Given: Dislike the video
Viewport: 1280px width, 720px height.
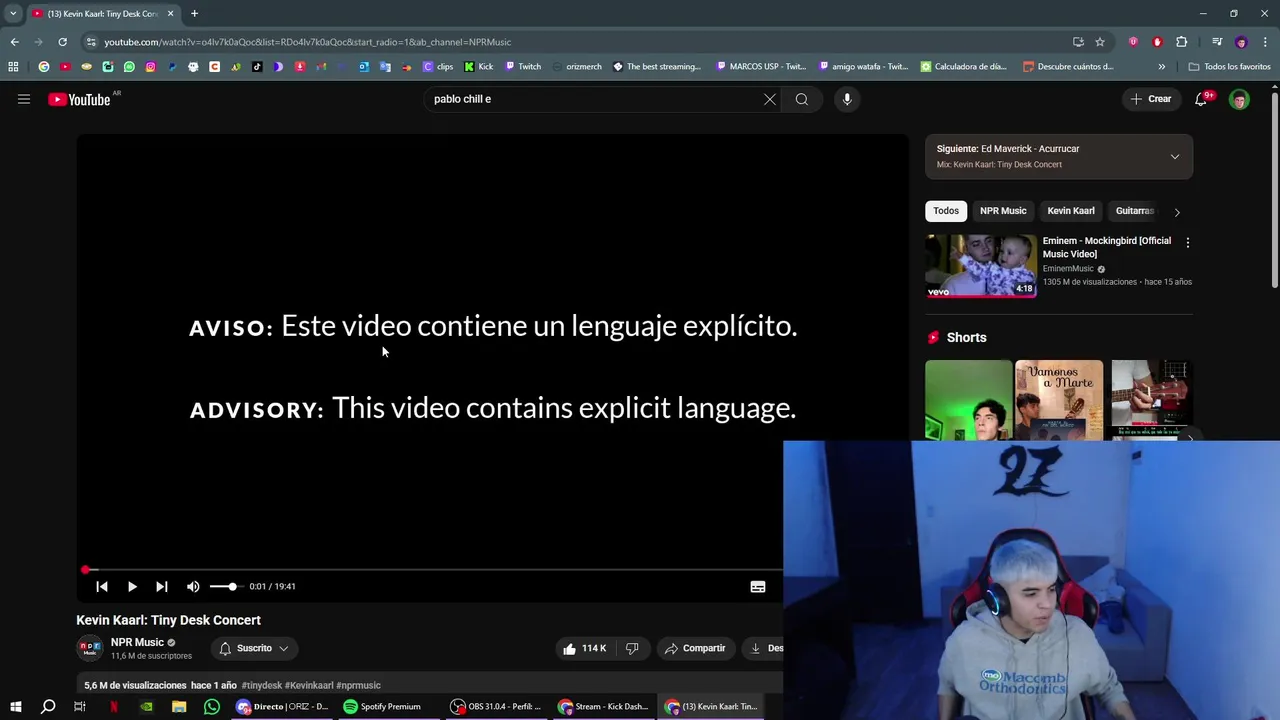Looking at the screenshot, I should [x=632, y=648].
